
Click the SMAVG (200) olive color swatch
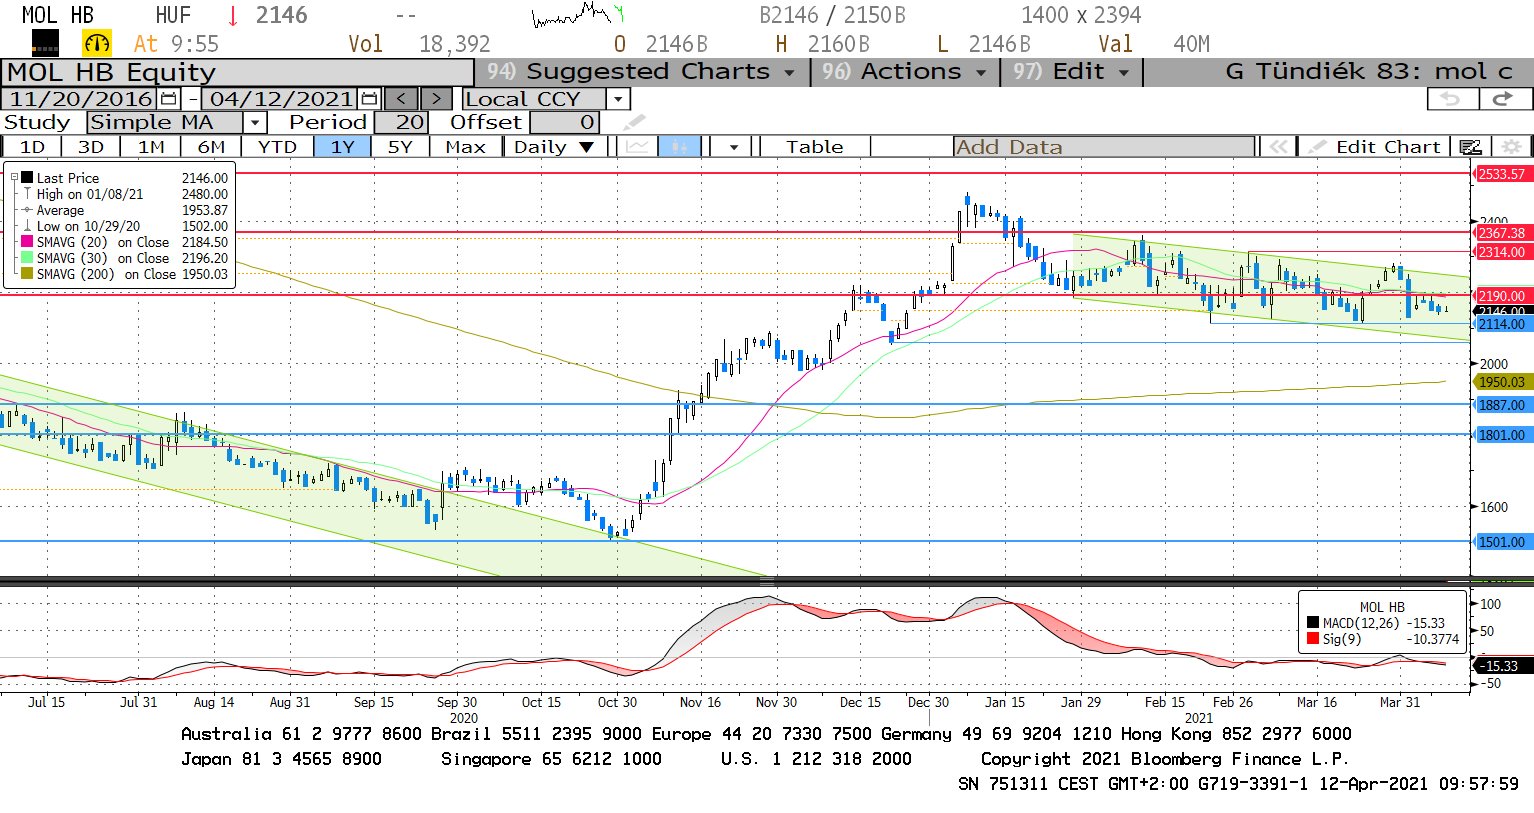pyautogui.click(x=27, y=274)
